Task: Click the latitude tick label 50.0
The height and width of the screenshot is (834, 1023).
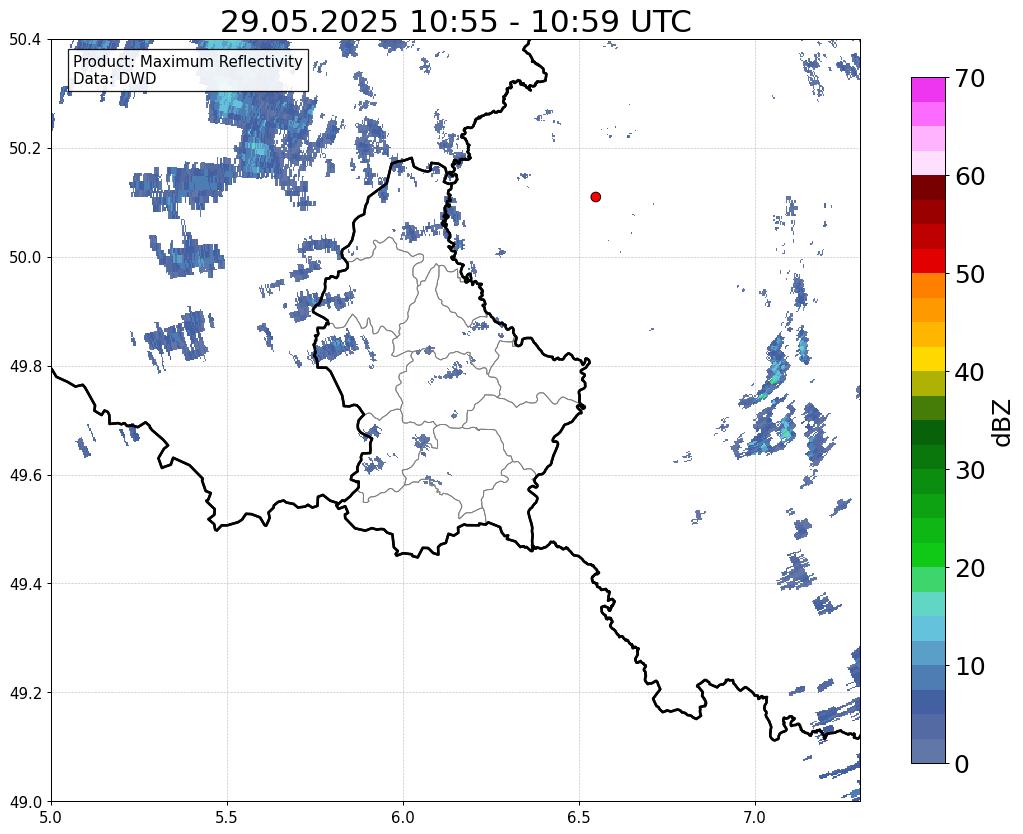Action: (25, 258)
